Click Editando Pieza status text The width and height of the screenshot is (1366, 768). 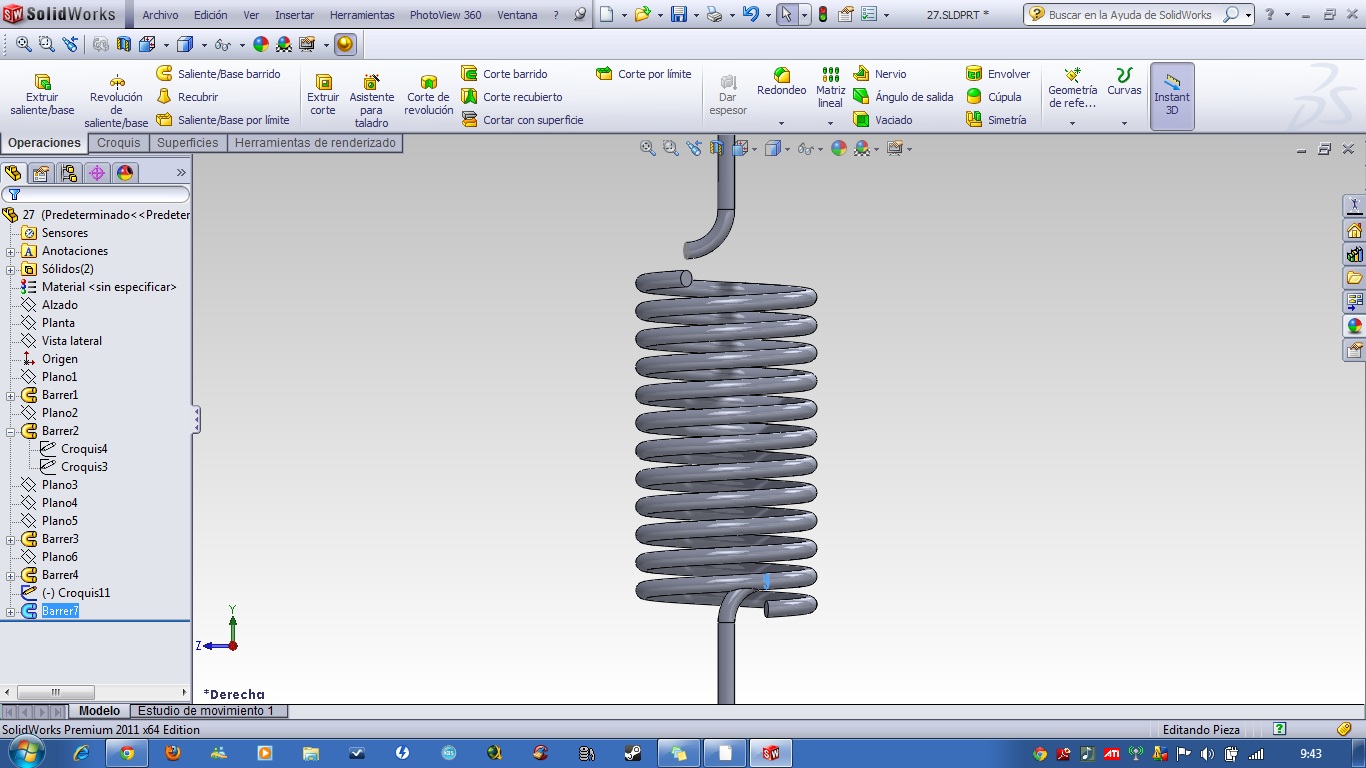(1201, 730)
